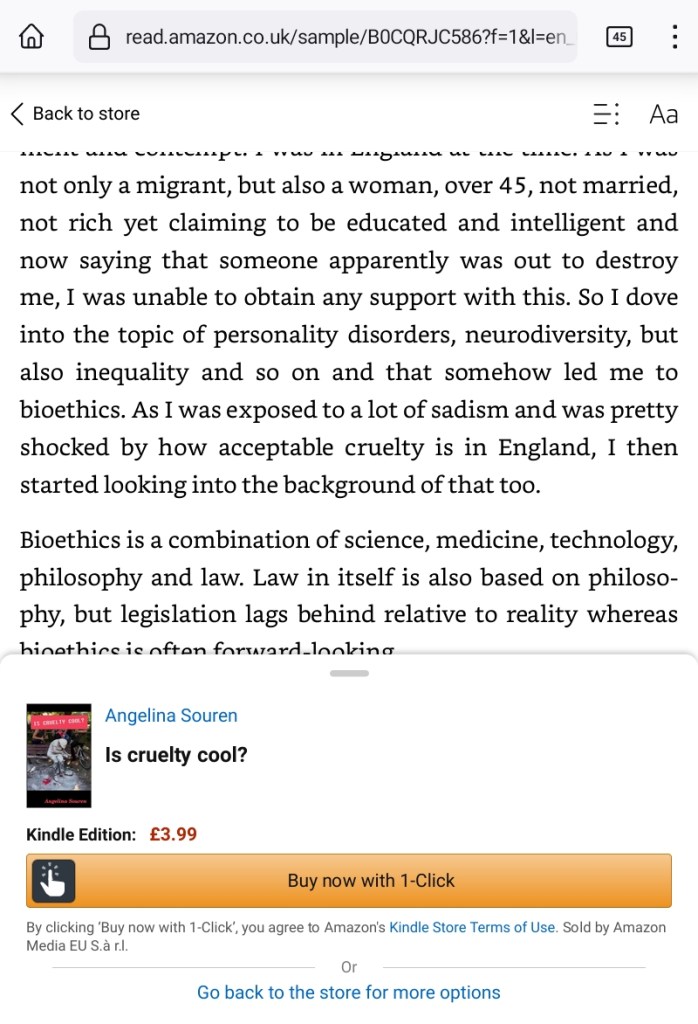
Task: Grab the bottom sheet drag handle
Action: pos(349,673)
